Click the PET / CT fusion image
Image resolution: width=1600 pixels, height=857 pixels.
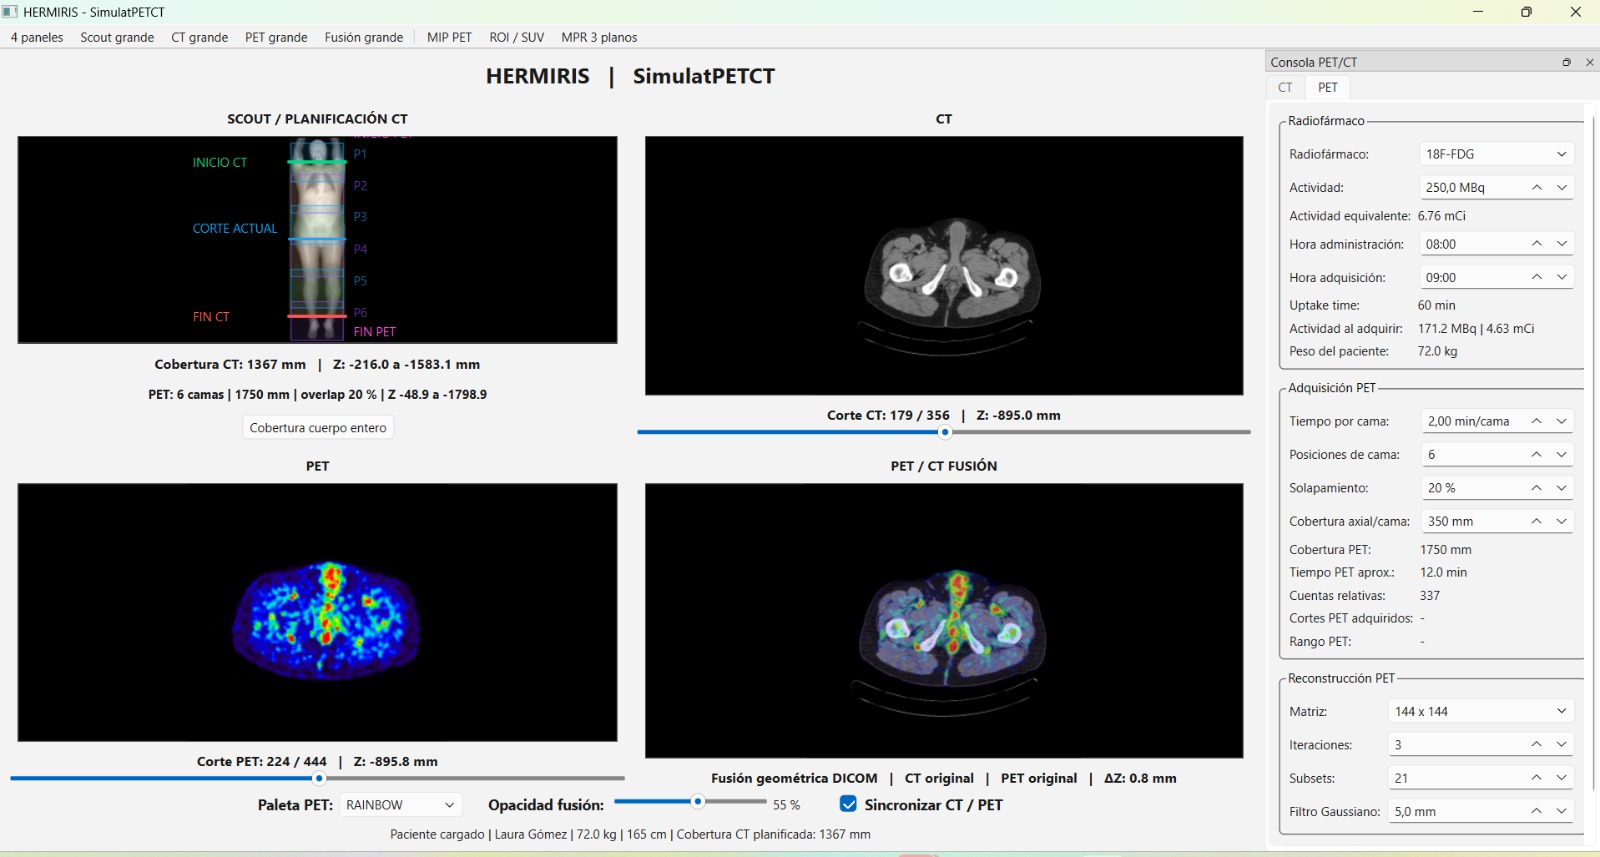(x=944, y=621)
